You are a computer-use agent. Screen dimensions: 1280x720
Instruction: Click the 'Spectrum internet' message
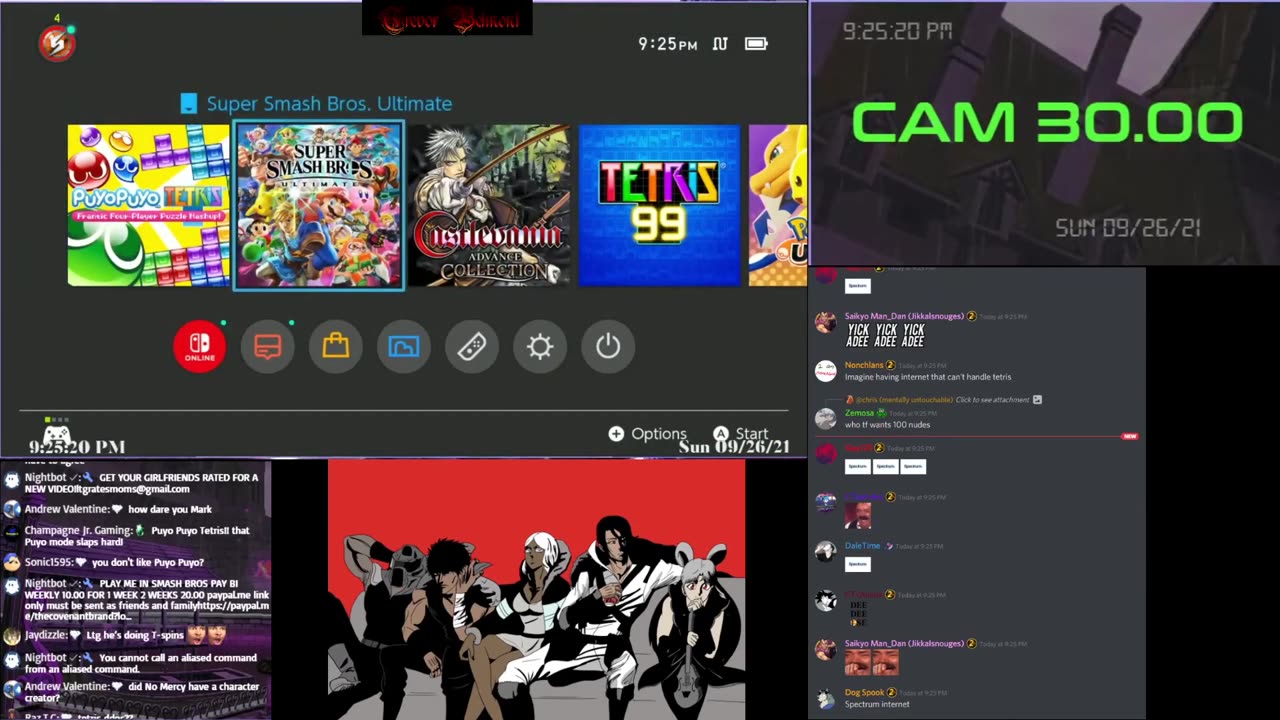(x=877, y=704)
